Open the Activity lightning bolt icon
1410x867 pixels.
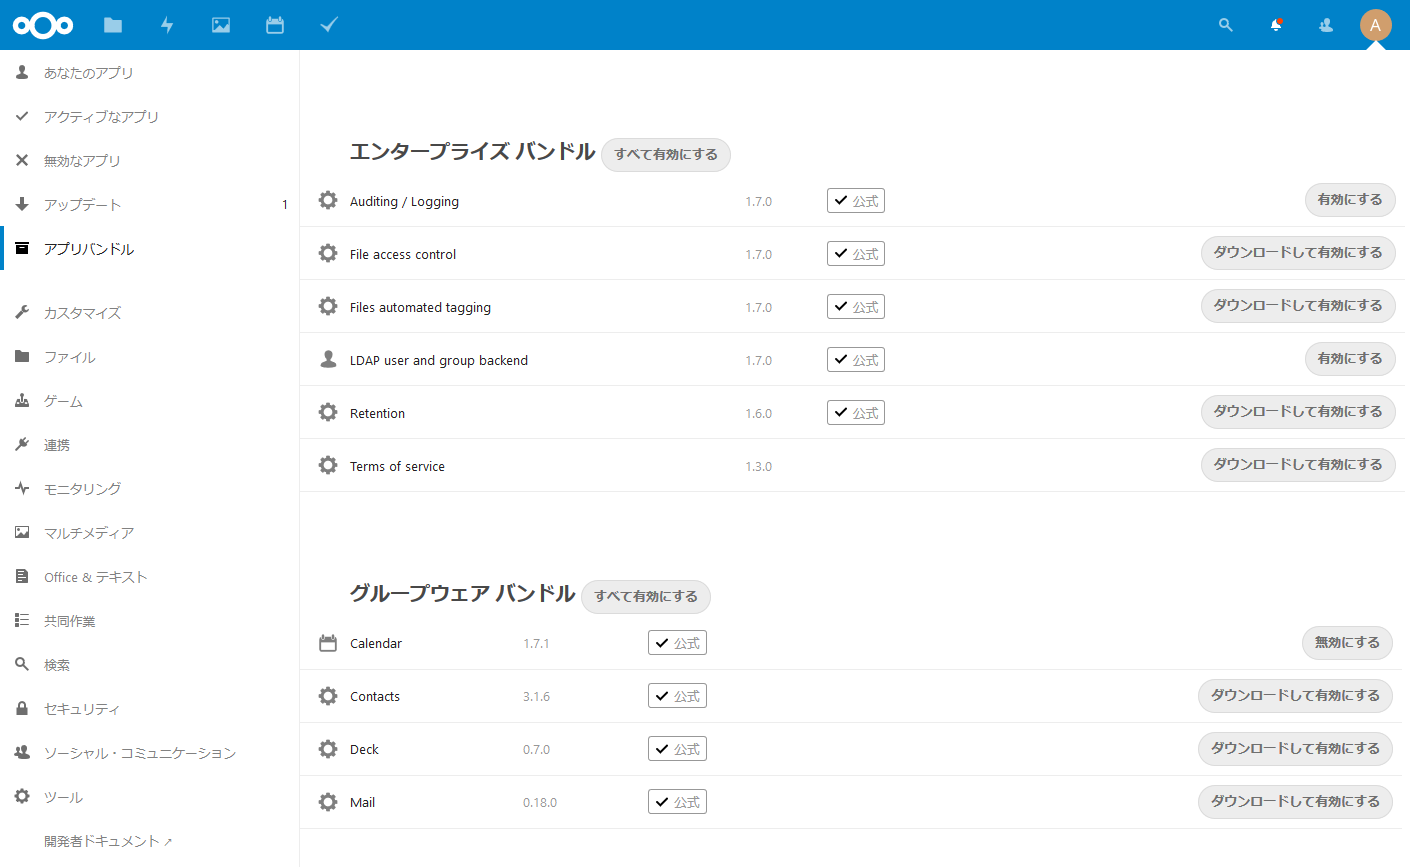pos(167,25)
